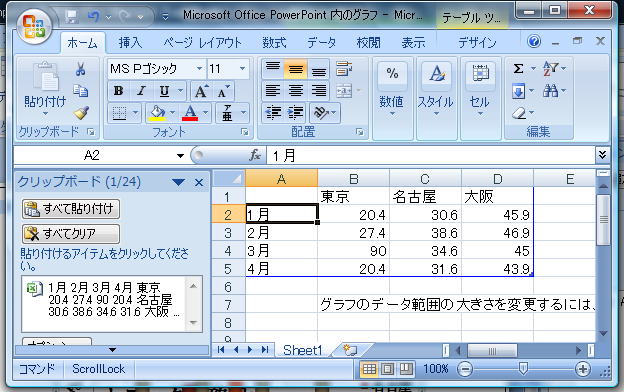This screenshot has height=392, width=624.
Task: Click the AutoSum sigma icon
Action: [x=518, y=69]
